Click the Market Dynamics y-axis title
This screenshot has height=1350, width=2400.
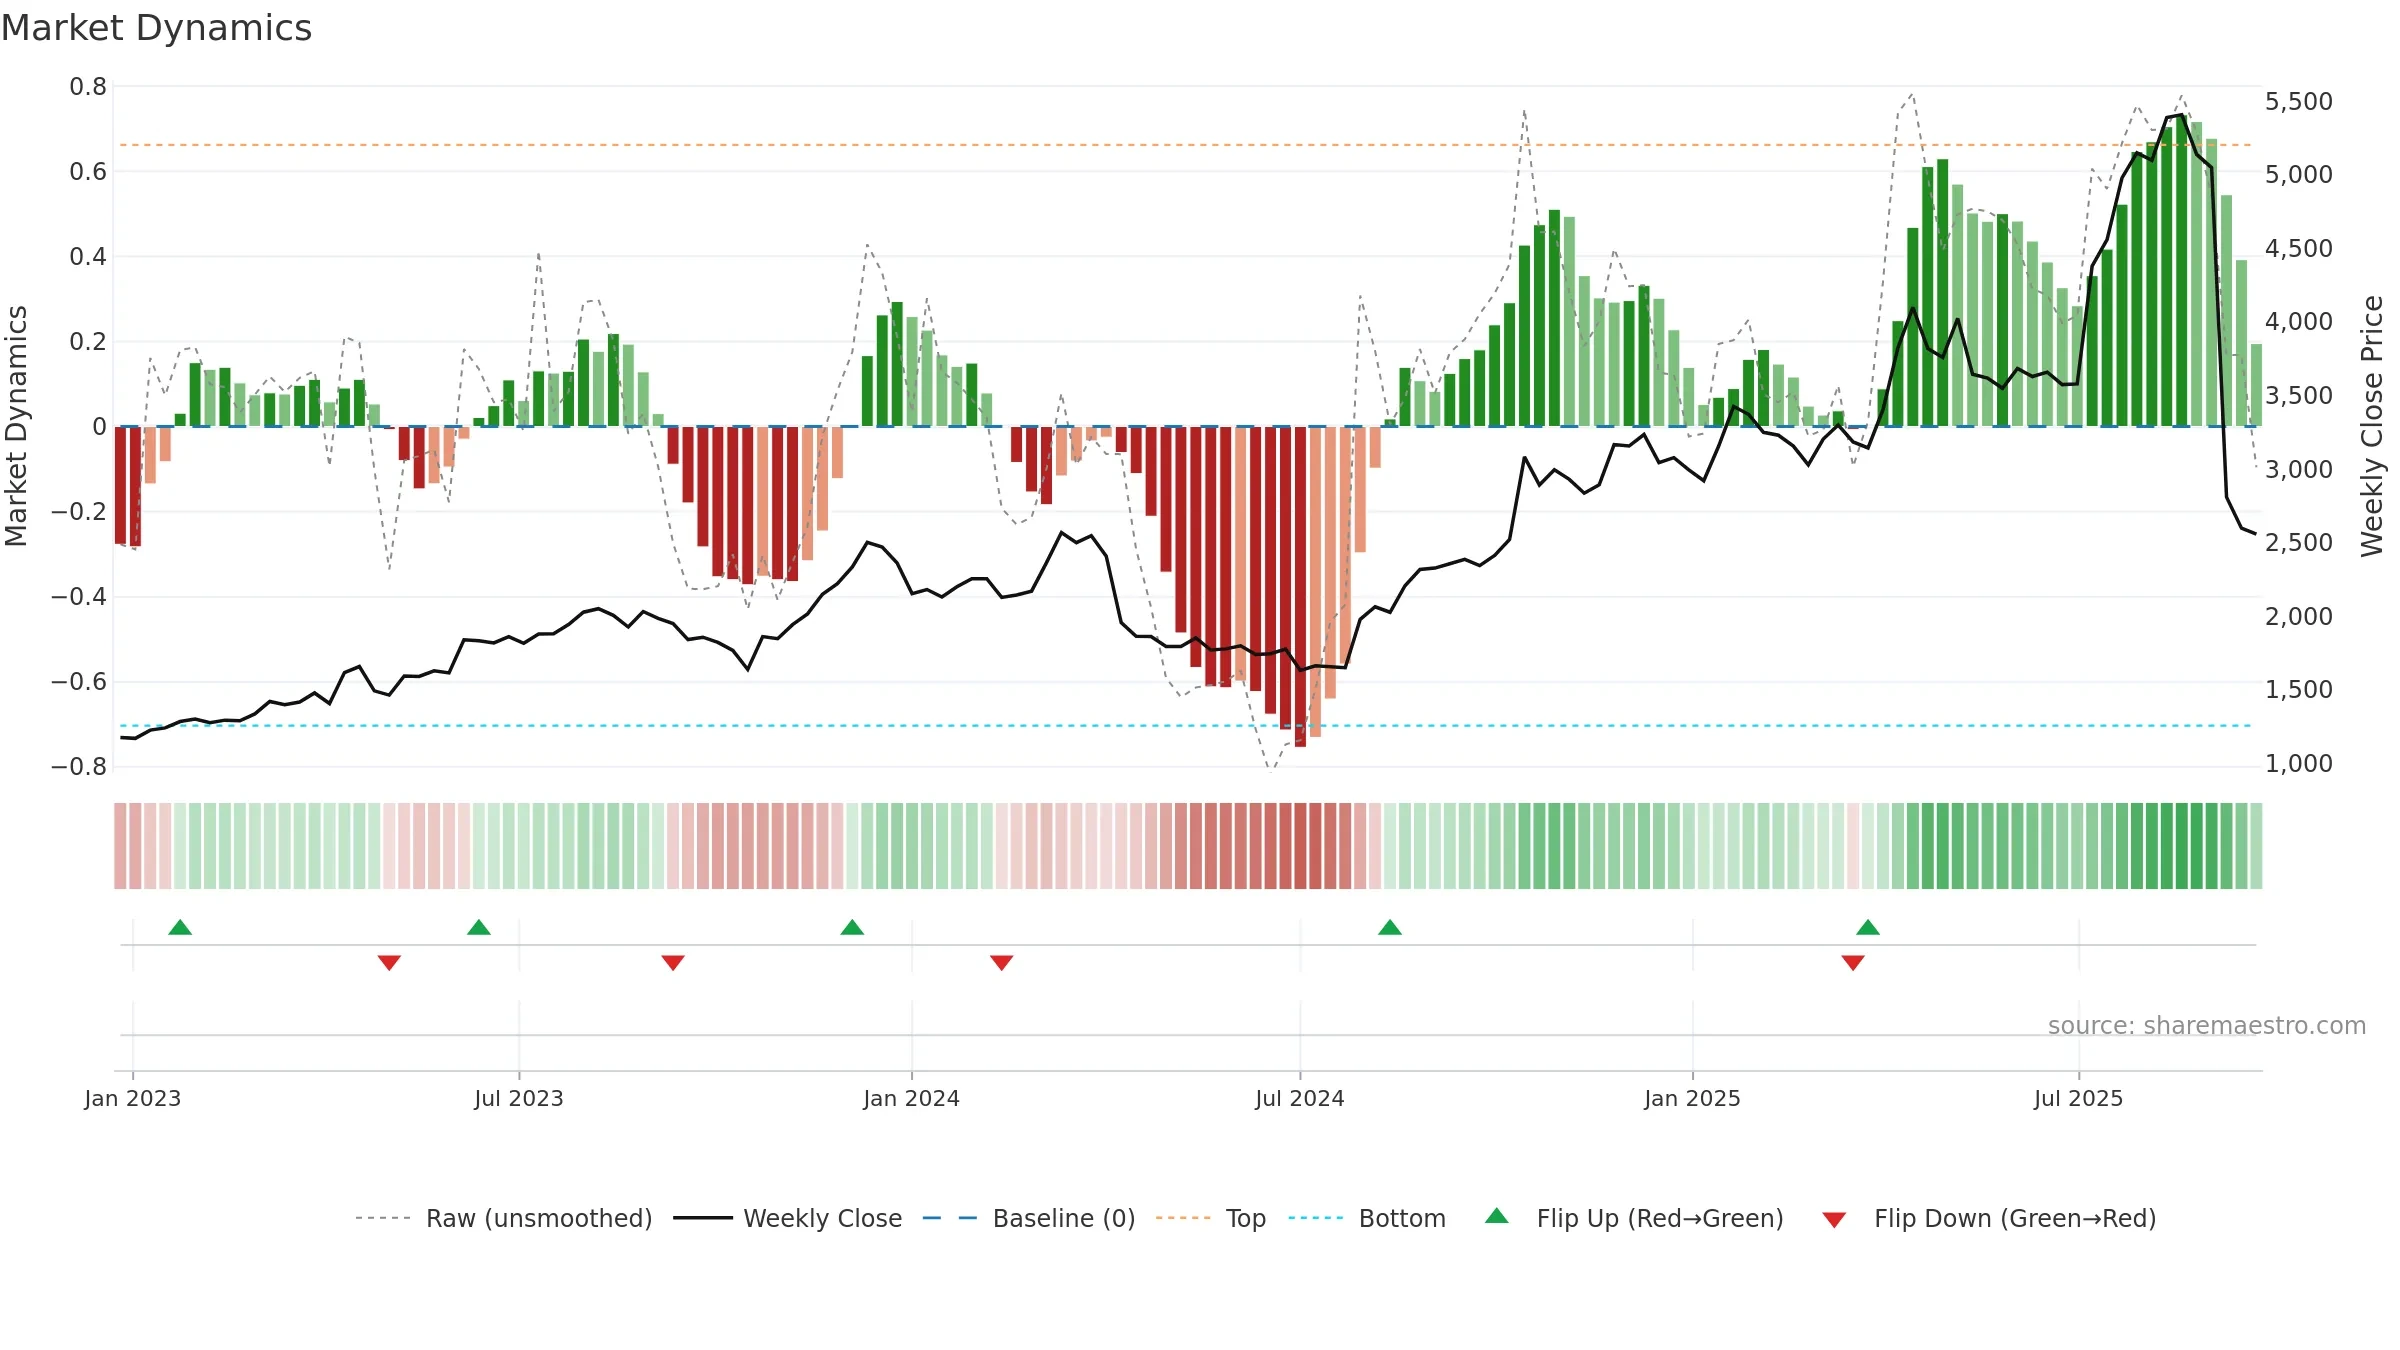coord(16,426)
